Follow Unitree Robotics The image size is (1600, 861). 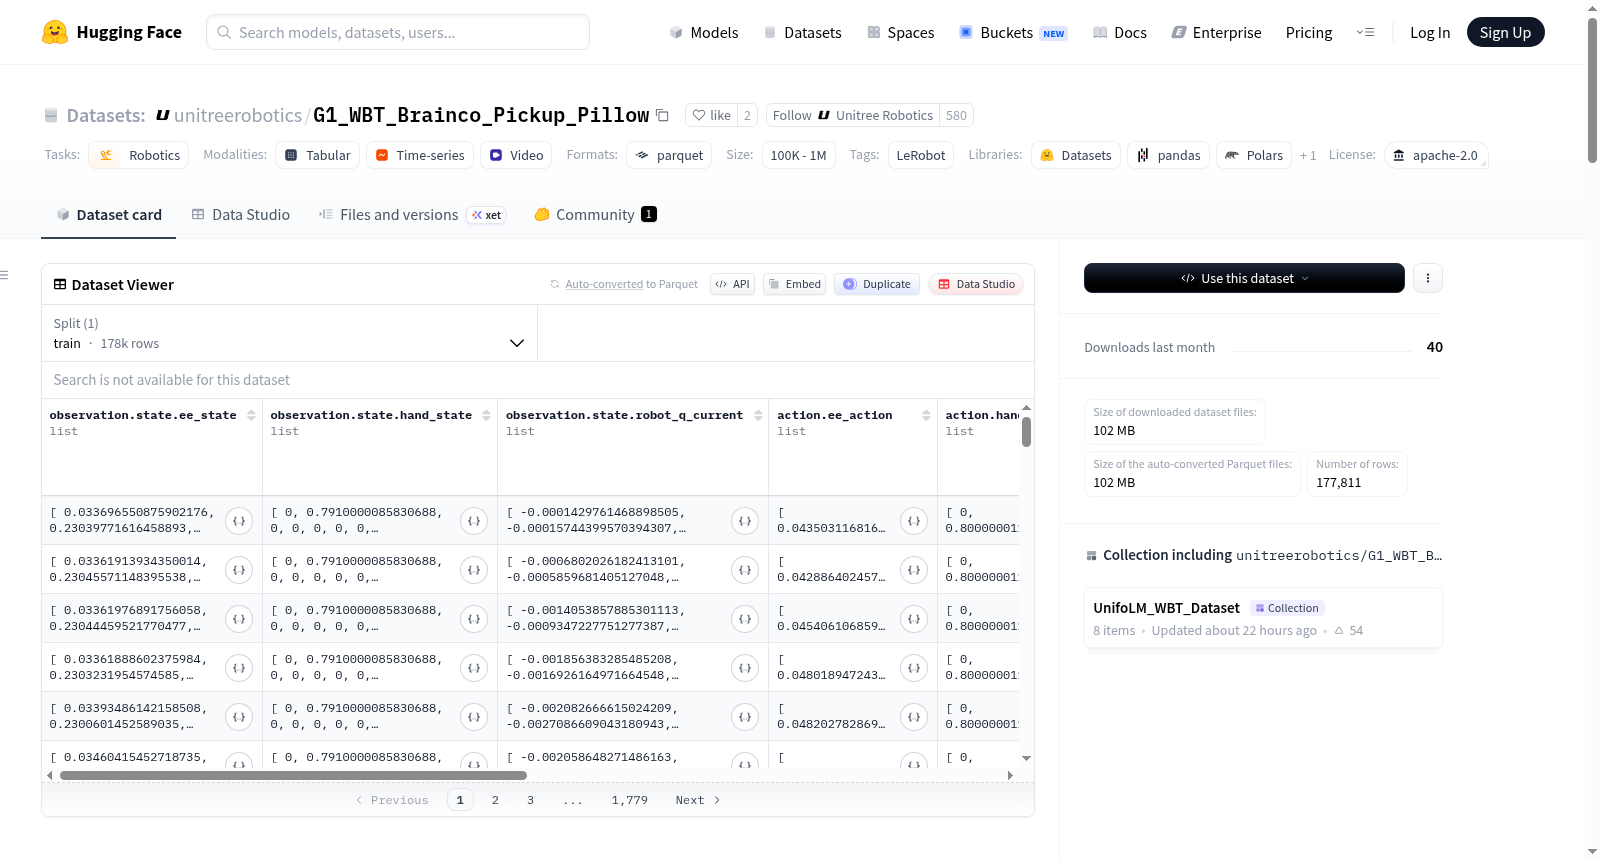[x=853, y=115]
